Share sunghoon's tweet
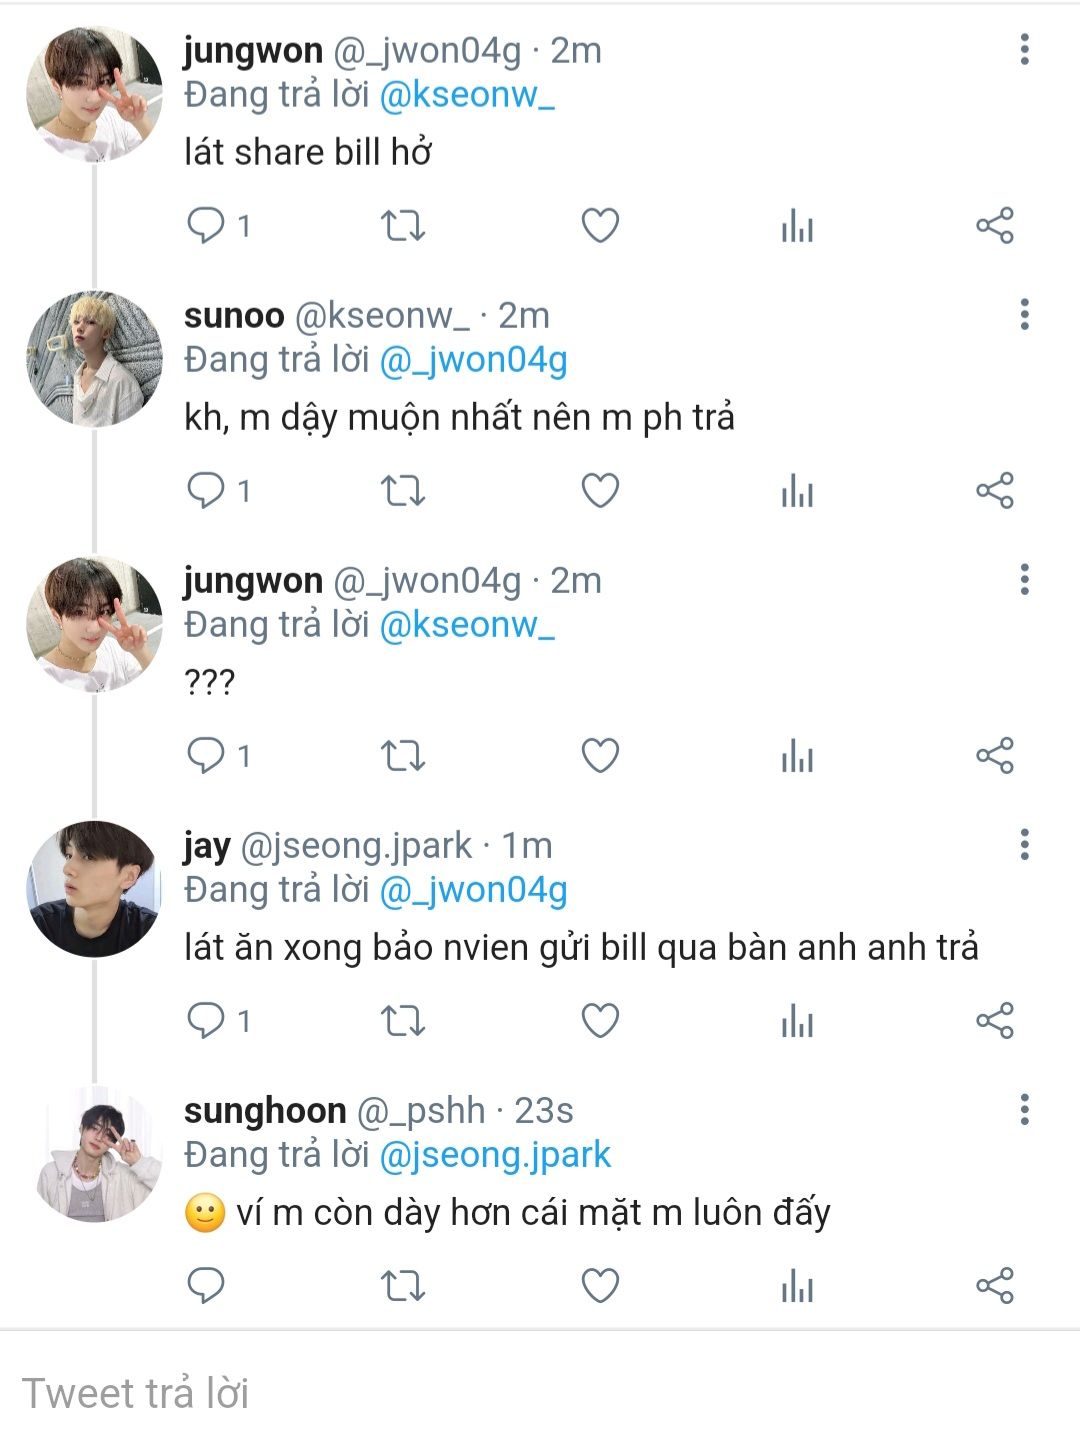1080x1454 pixels. pyautogui.click(x=995, y=1286)
